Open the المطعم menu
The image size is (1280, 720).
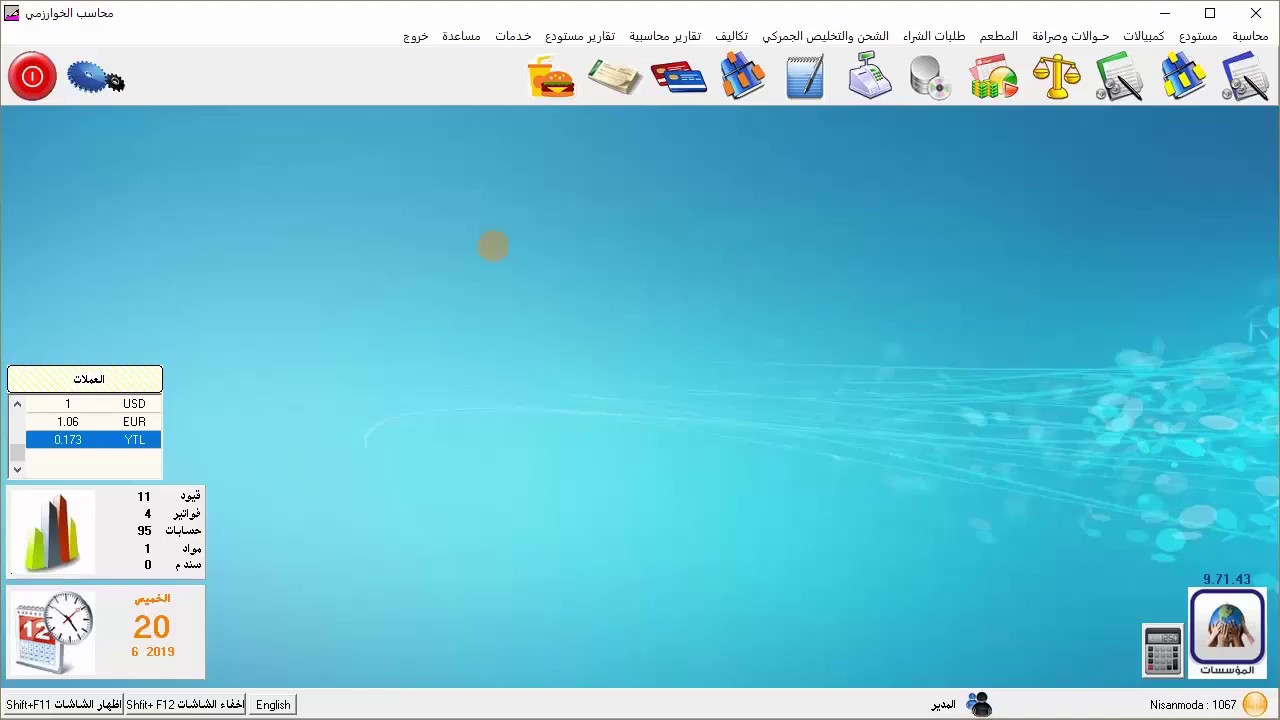click(x=998, y=36)
